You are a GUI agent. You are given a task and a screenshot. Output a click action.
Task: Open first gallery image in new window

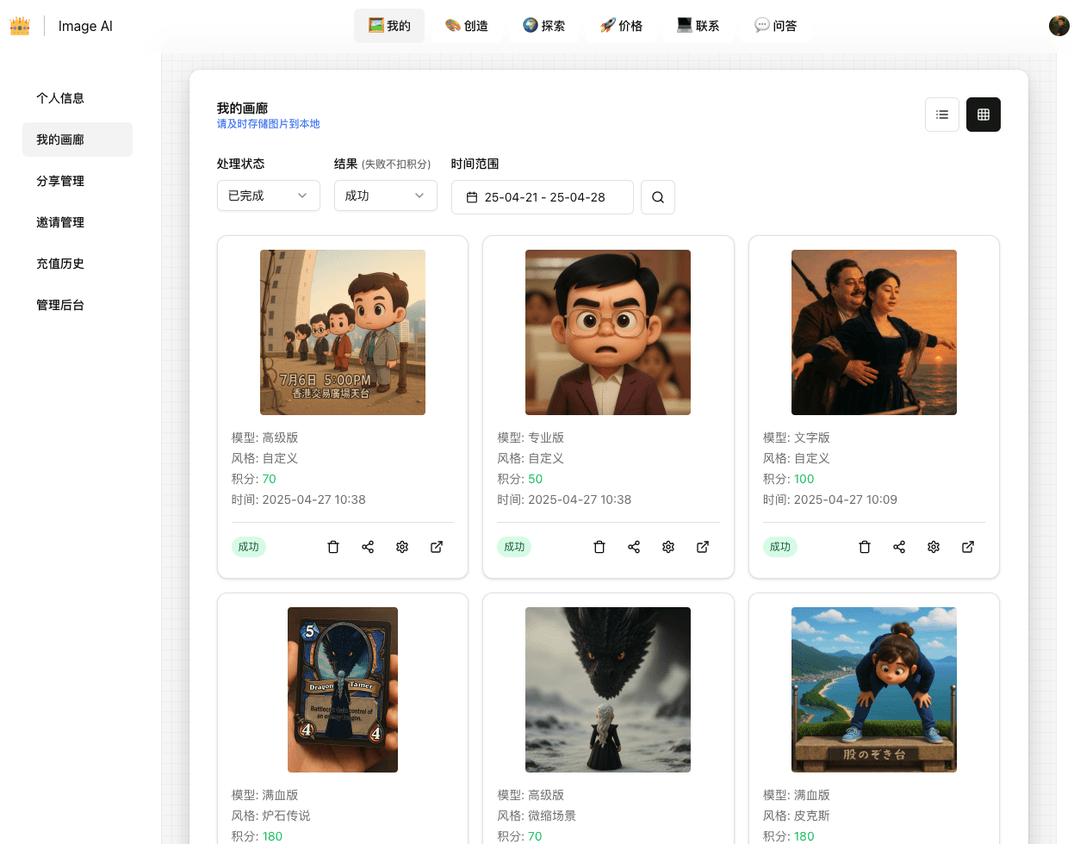(x=437, y=547)
